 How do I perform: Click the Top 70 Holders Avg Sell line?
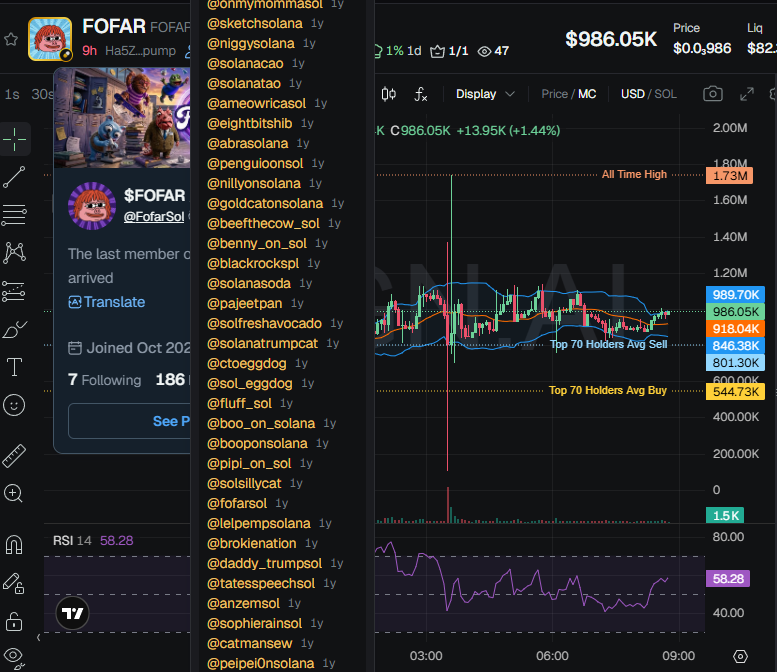pos(609,344)
